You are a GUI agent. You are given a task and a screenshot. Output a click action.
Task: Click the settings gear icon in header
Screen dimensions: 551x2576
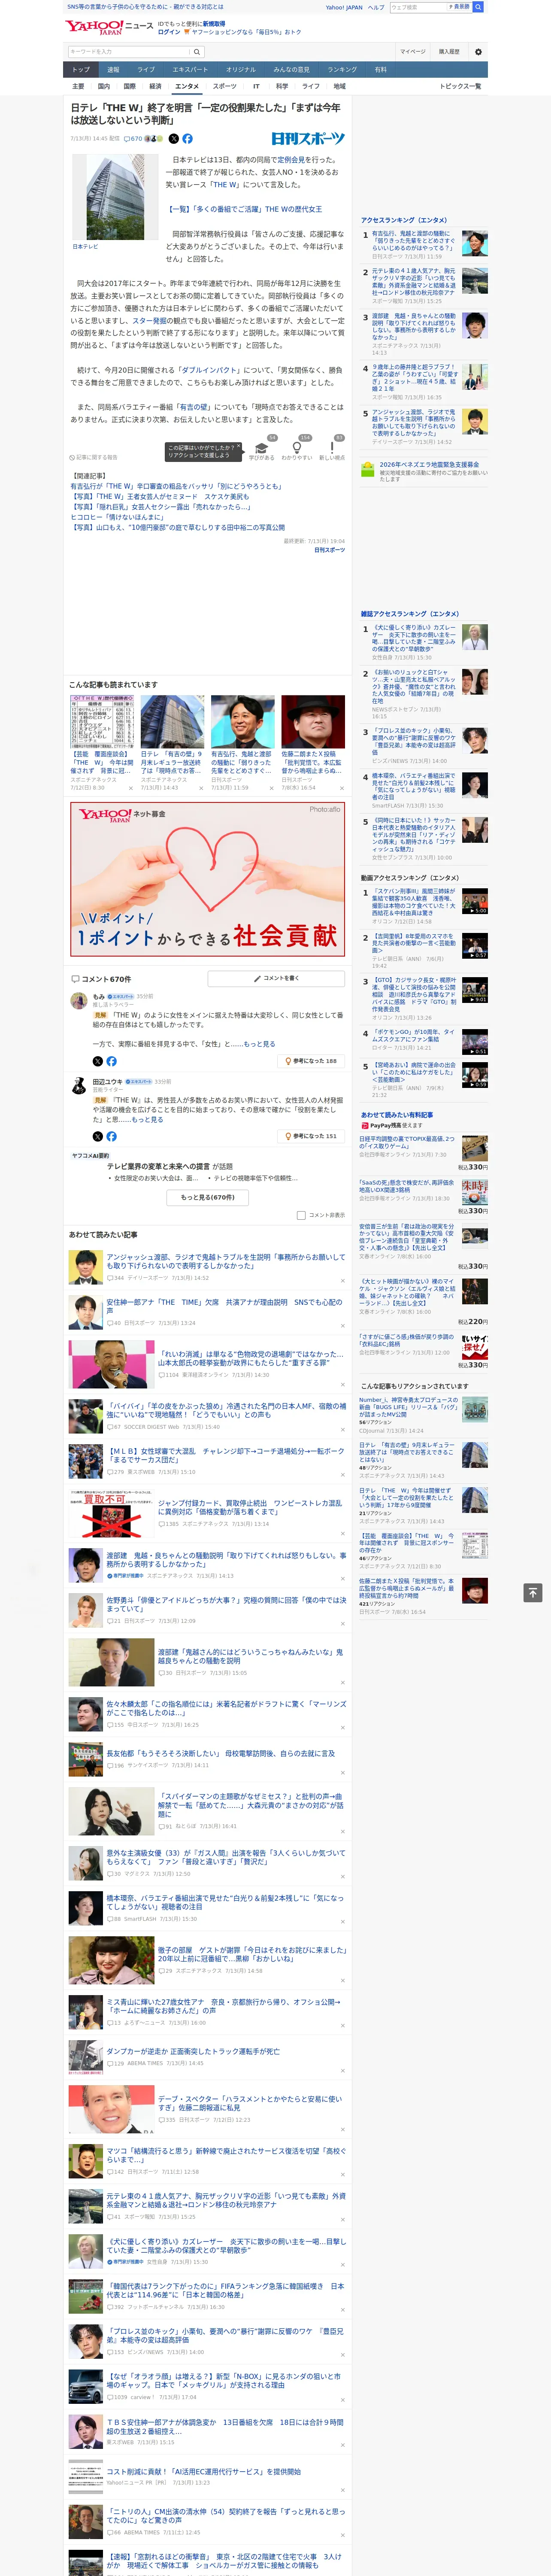[x=478, y=52]
